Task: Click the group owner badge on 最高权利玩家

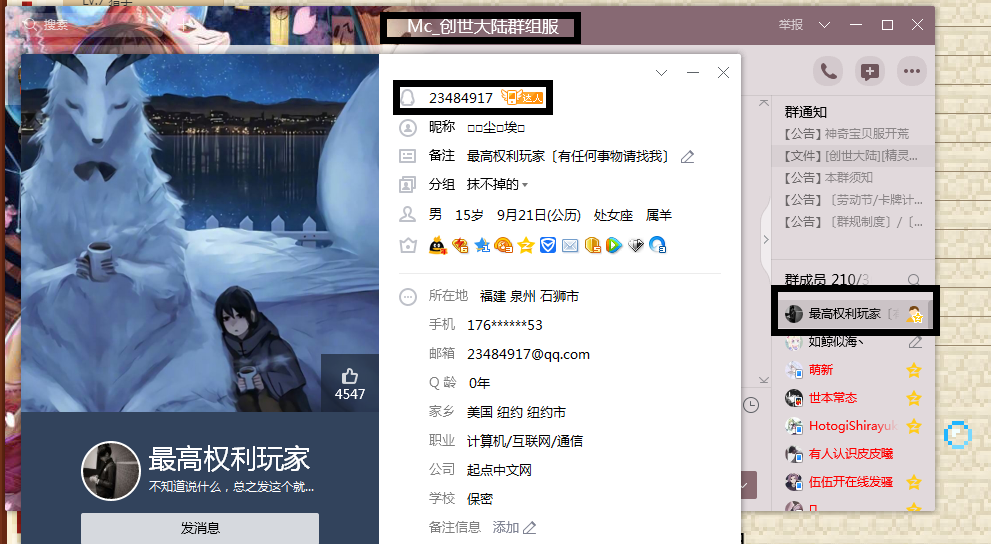Action: click(915, 314)
